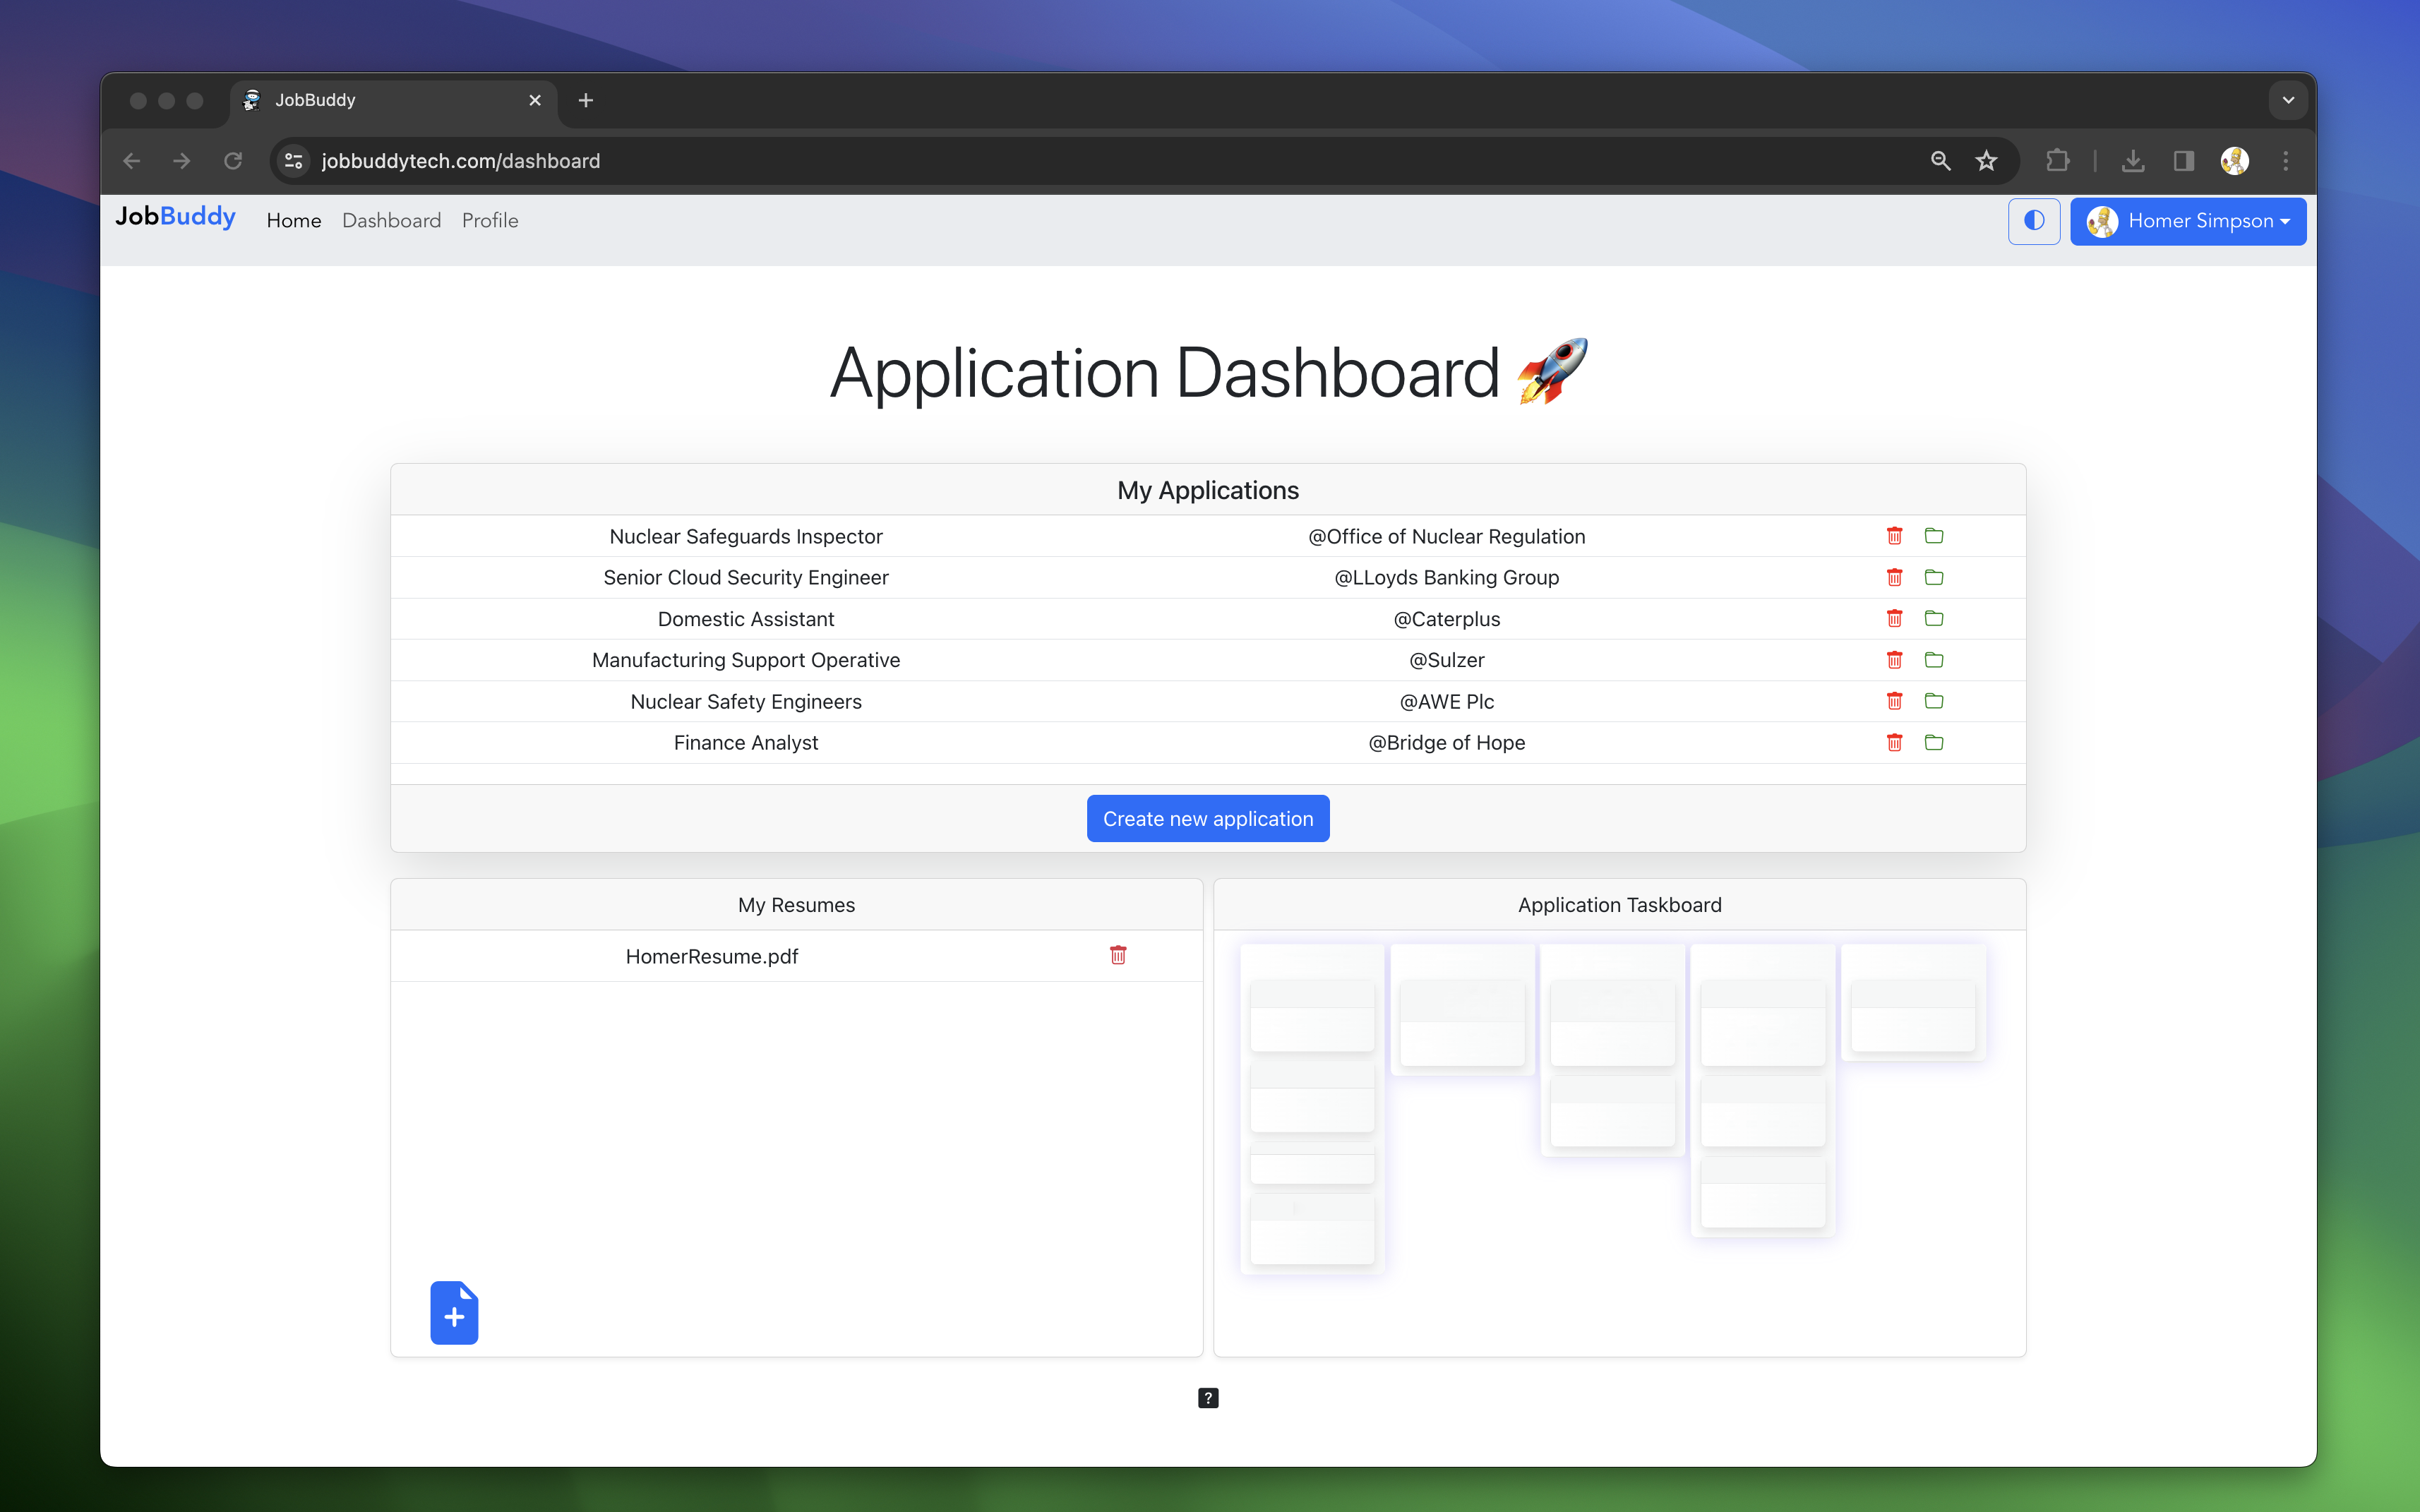Bookmark this page with star icon
The width and height of the screenshot is (2420, 1512).
[x=1986, y=161]
